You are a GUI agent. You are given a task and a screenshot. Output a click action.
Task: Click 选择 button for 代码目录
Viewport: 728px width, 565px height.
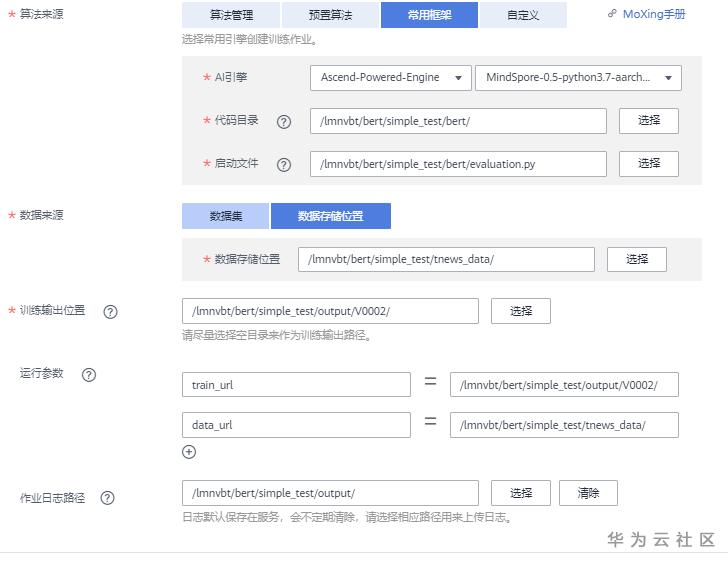(649, 121)
